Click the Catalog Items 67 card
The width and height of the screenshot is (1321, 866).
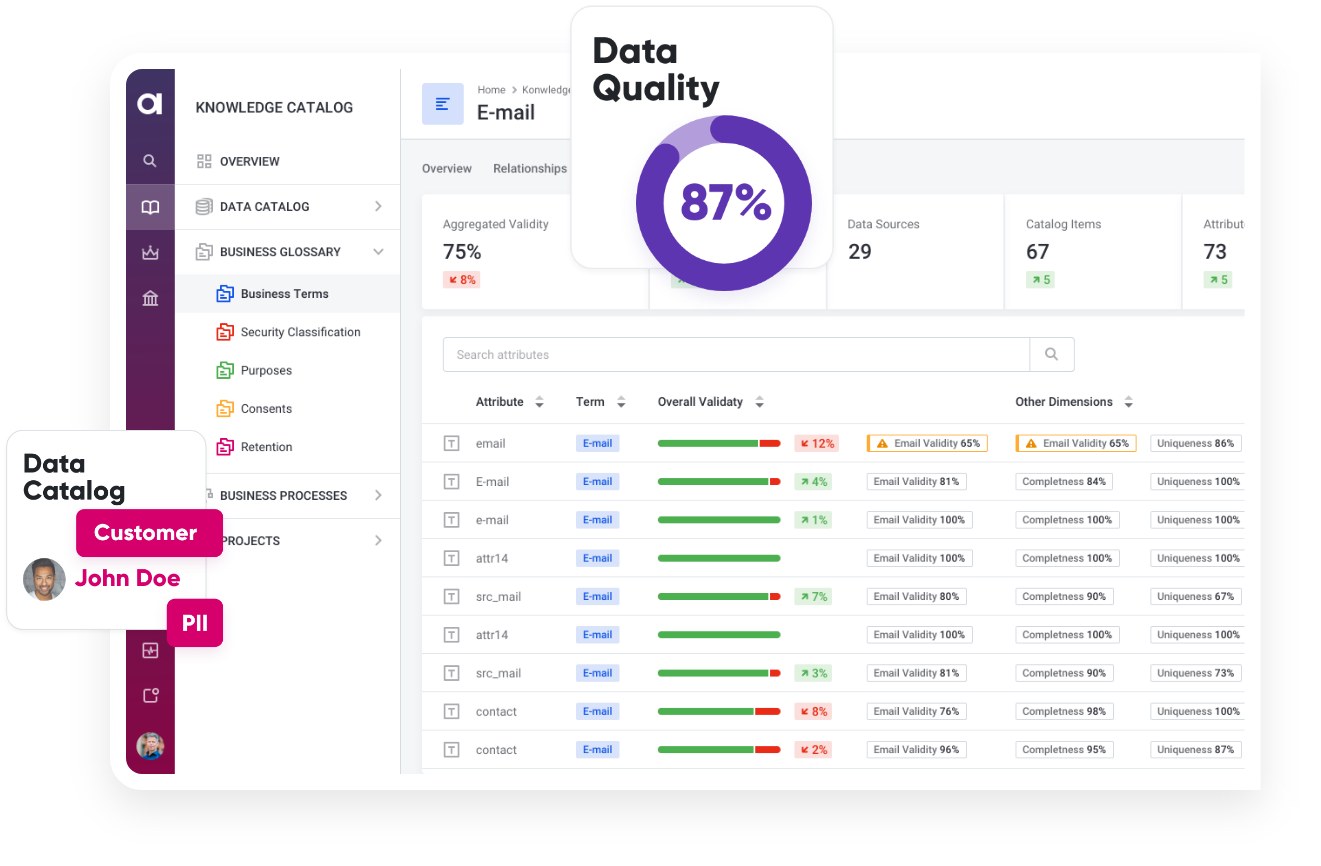1093,252
